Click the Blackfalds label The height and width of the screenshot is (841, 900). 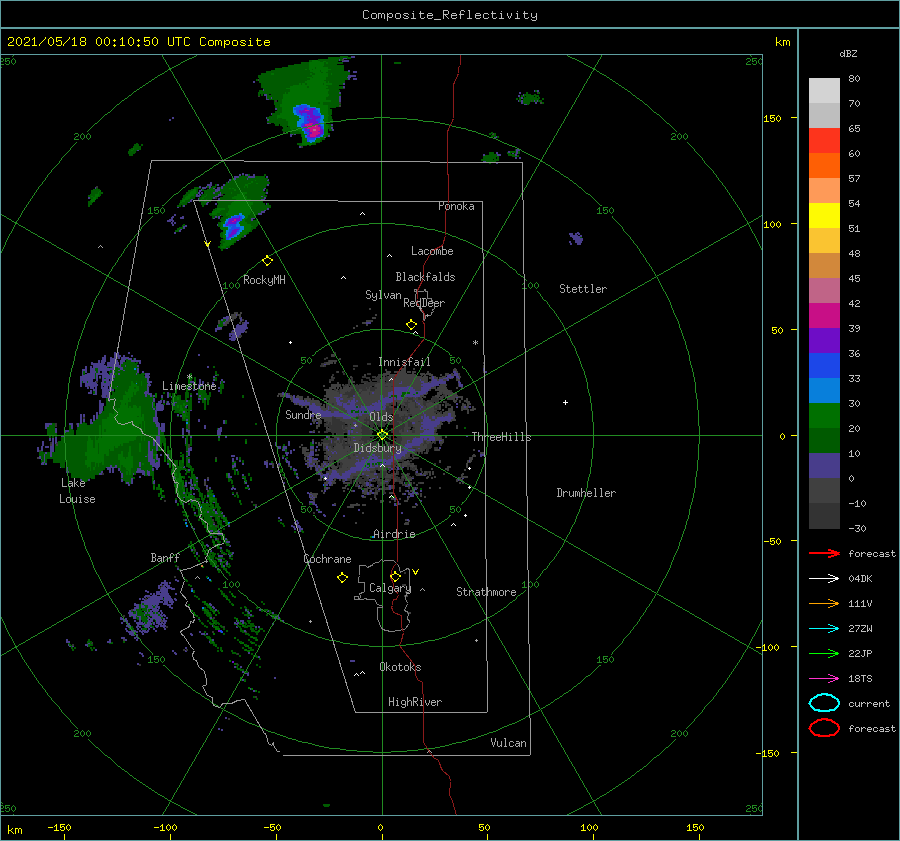coord(425,277)
